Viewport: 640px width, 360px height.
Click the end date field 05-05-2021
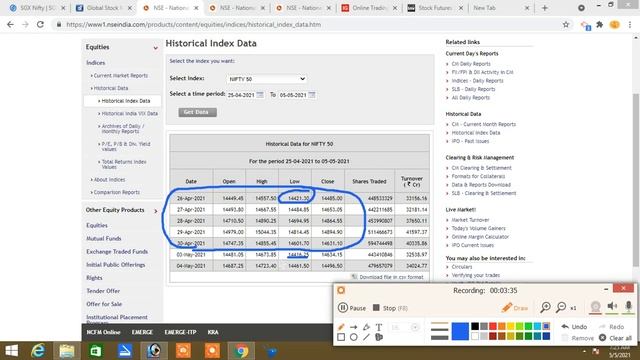pos(293,95)
